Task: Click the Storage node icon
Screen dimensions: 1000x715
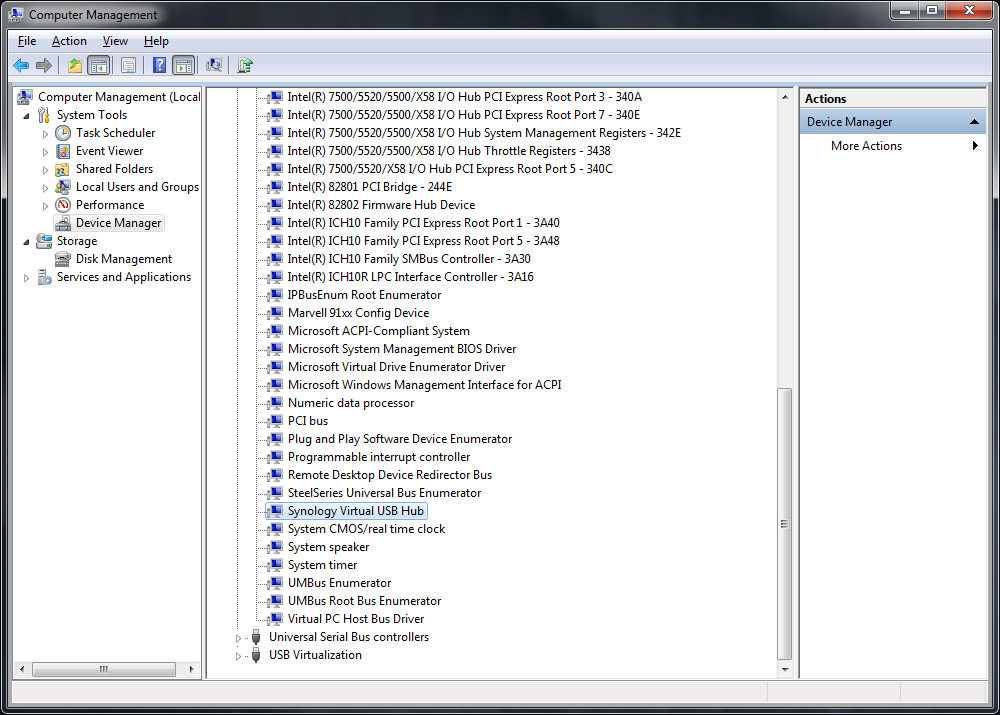Action: 44,241
